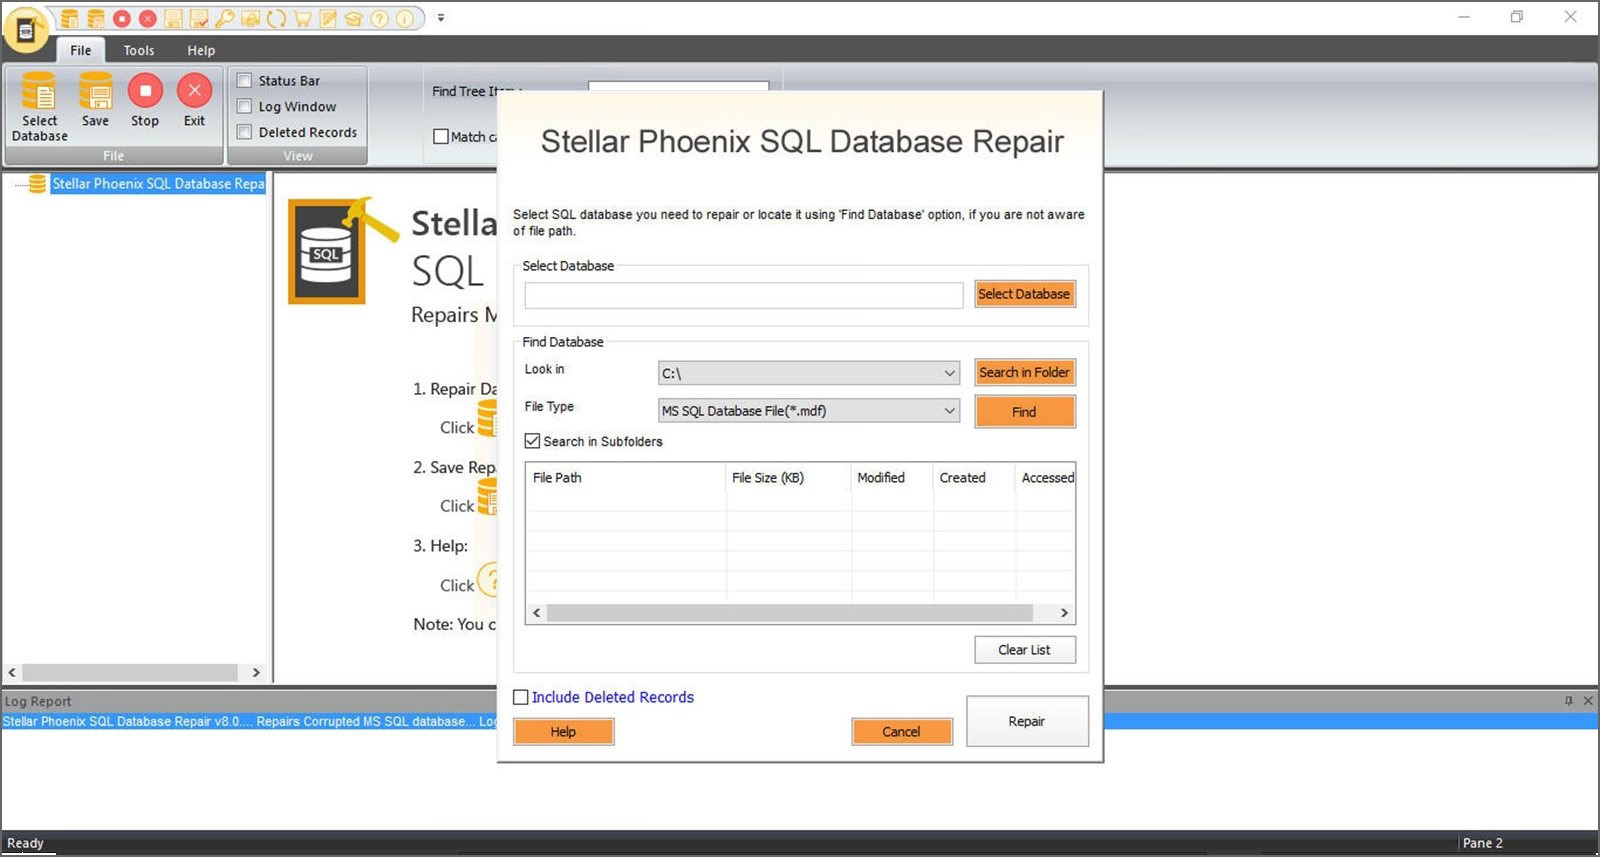Click the notepad with pencil icon
This screenshot has width=1600, height=857.
328,18
